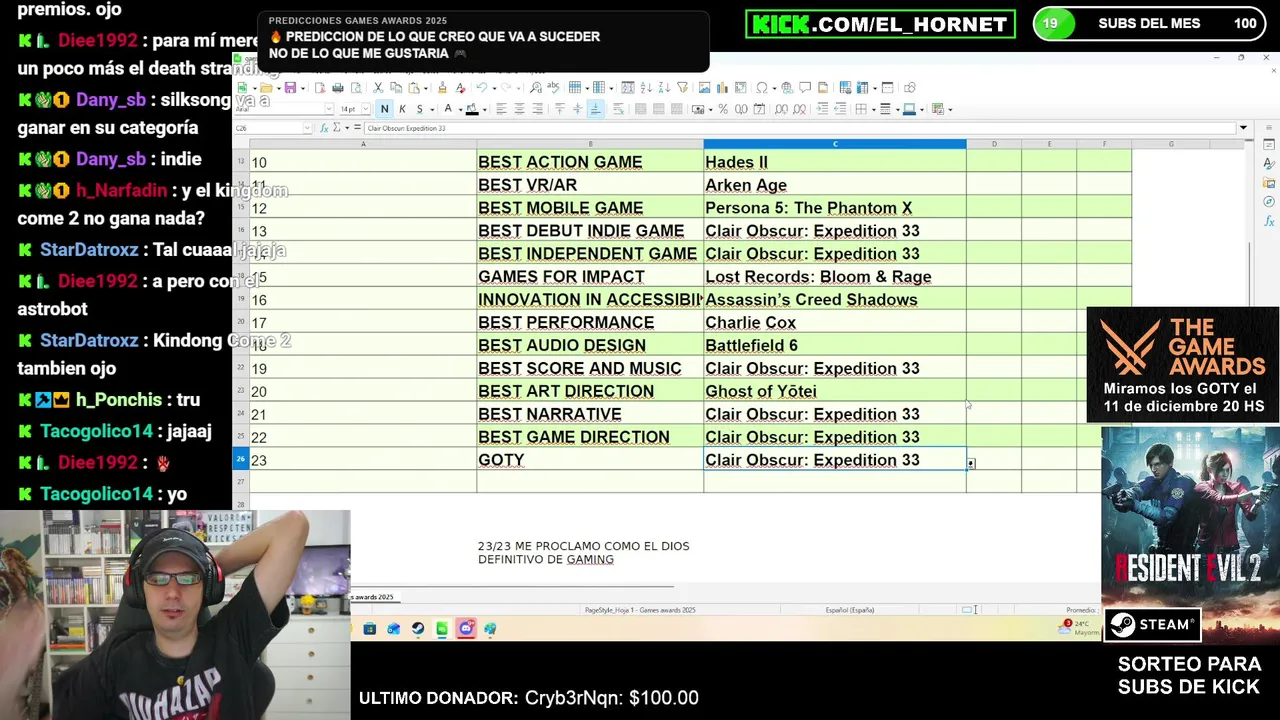This screenshot has height=720, width=1280.
Task: Open Steam from the Windows taskbar
Action: pyautogui.click(x=417, y=629)
